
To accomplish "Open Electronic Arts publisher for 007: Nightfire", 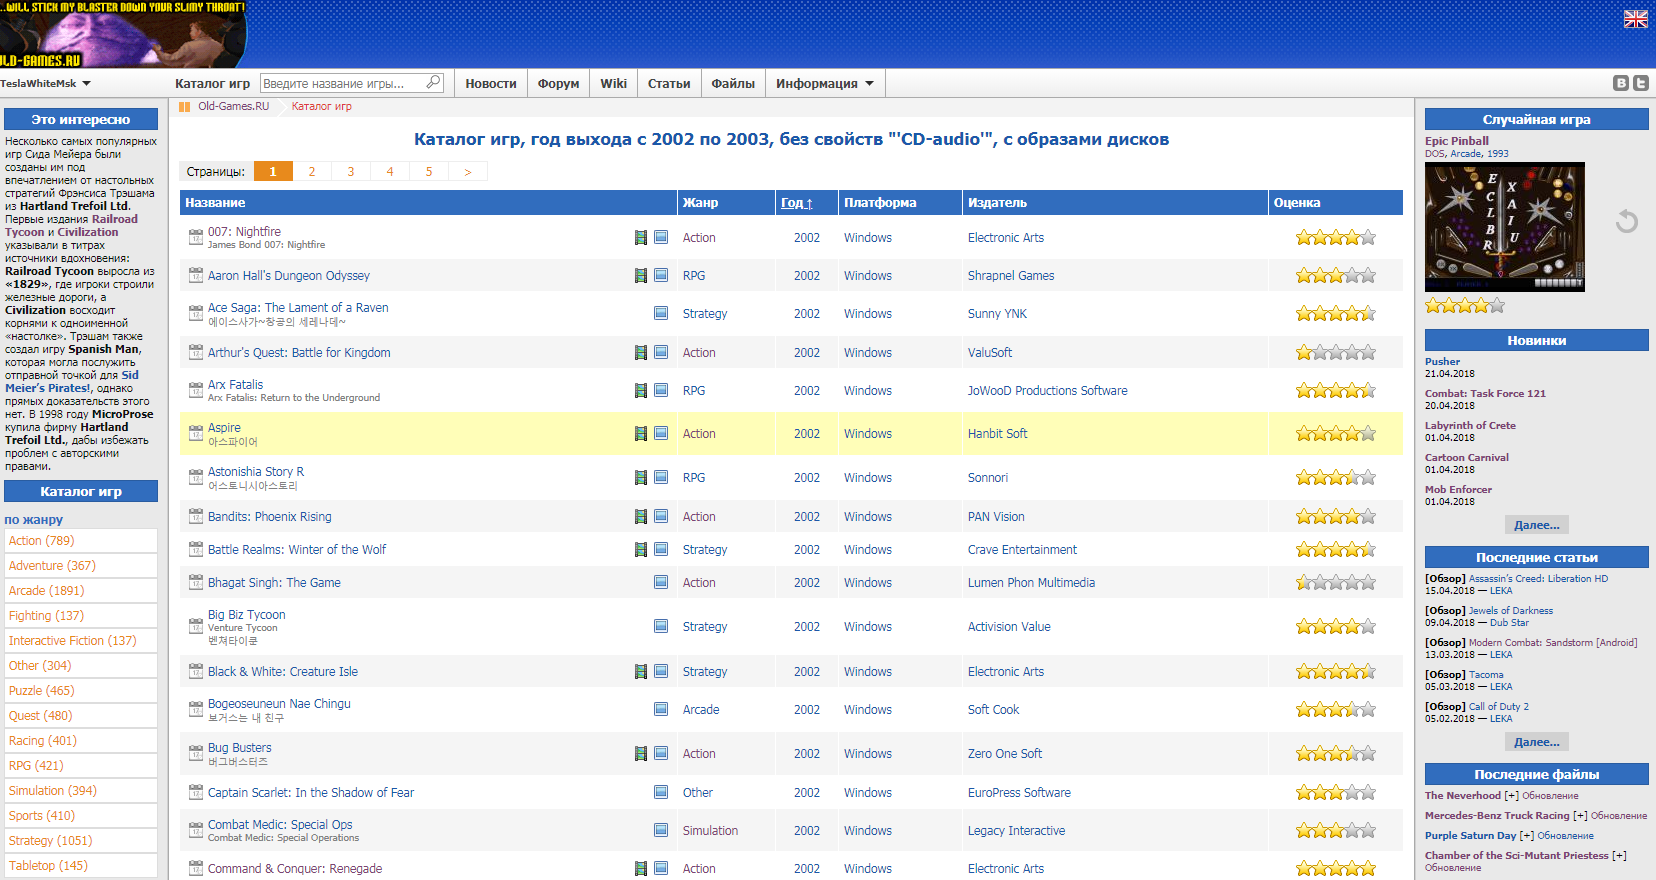I will pyautogui.click(x=1006, y=238).
